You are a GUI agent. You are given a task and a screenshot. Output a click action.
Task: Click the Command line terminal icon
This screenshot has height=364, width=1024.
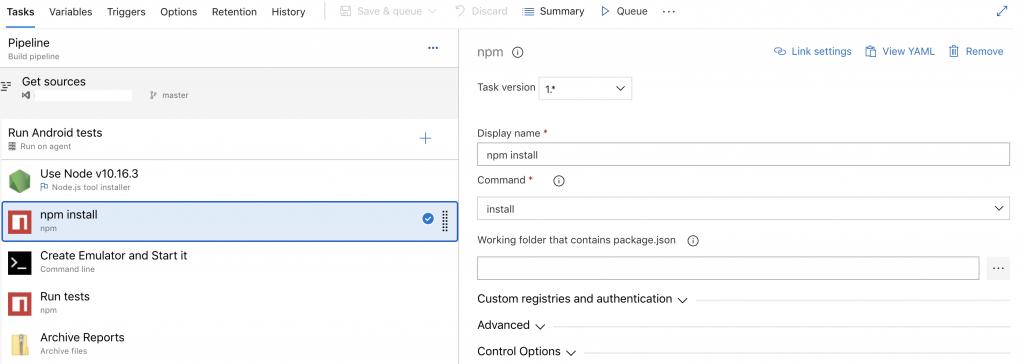pyautogui.click(x=20, y=263)
